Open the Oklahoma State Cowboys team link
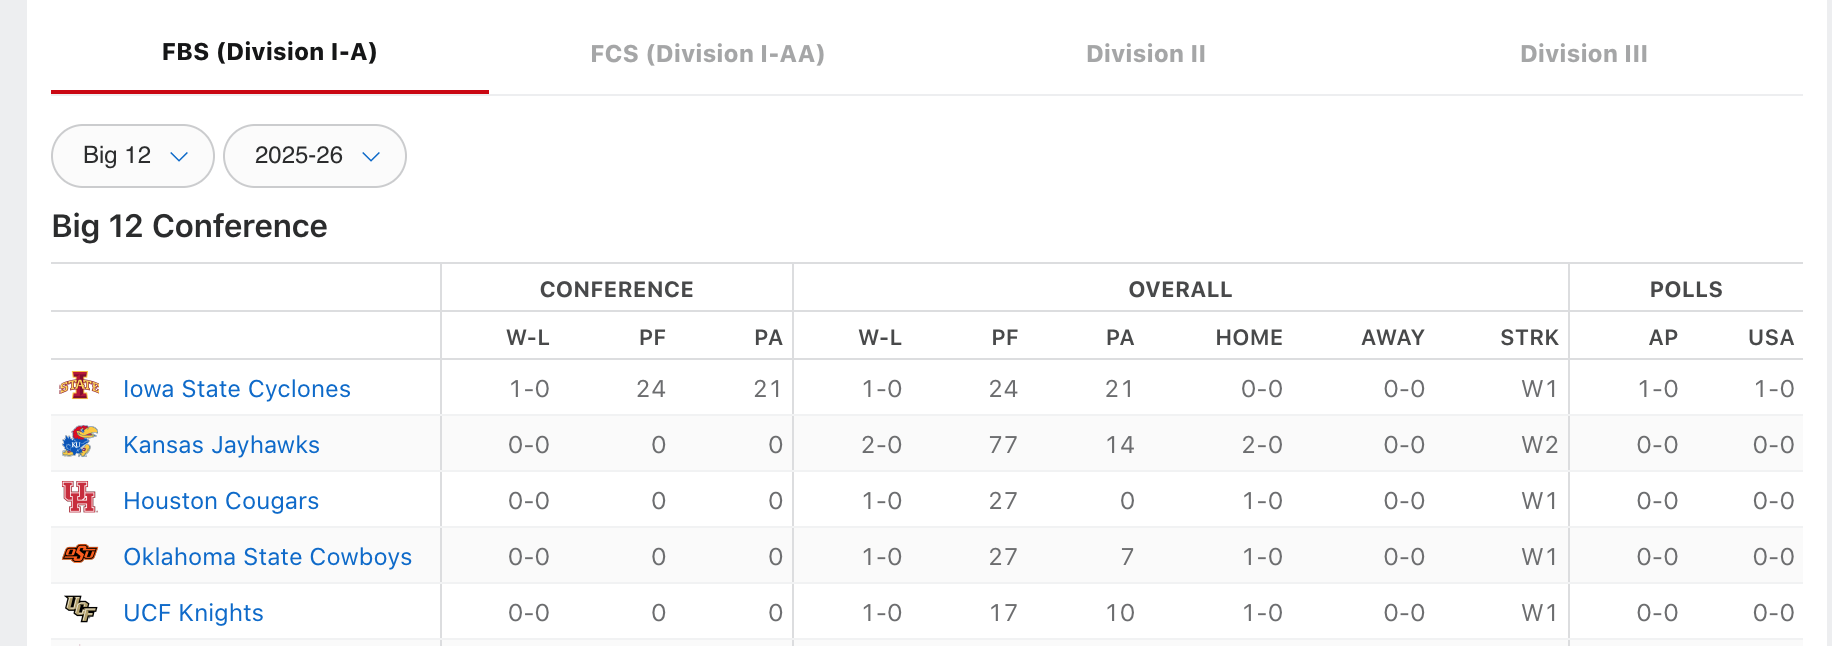This screenshot has width=1832, height=646. [267, 557]
